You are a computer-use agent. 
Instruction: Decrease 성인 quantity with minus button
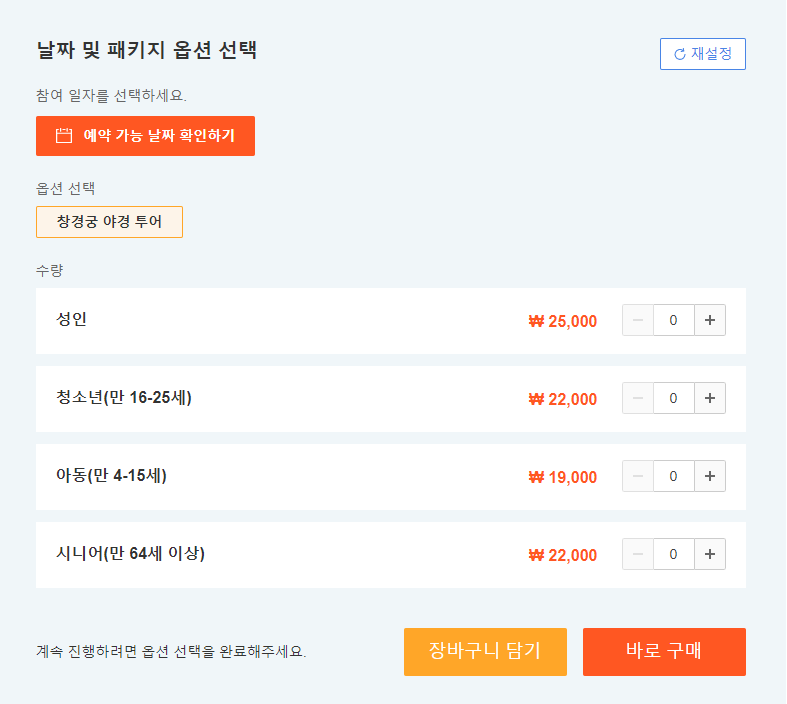tap(638, 320)
